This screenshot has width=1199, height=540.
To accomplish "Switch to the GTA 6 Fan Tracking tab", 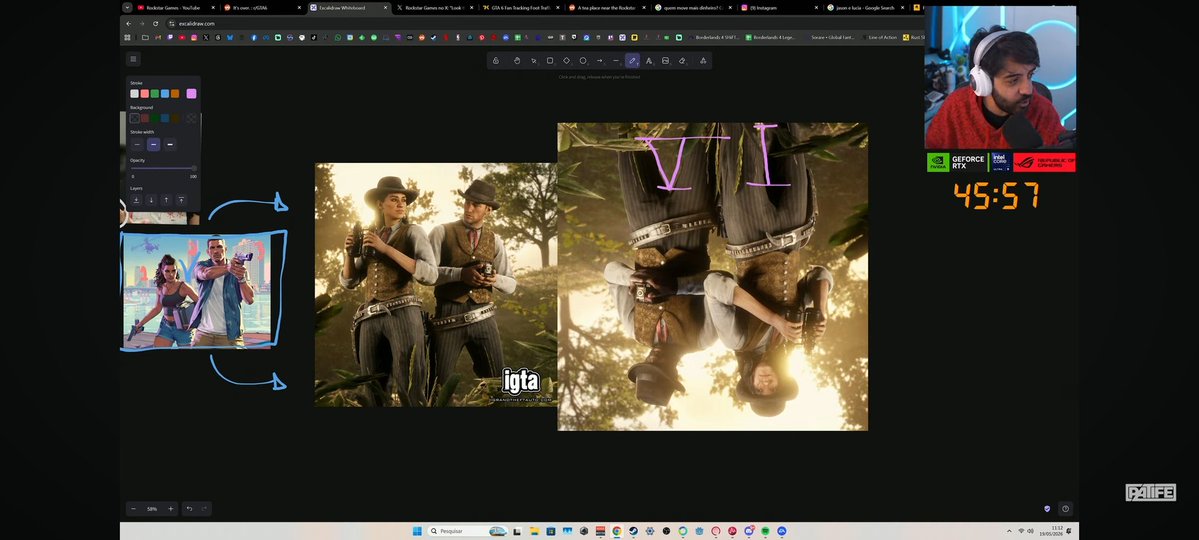I will (520, 8).
